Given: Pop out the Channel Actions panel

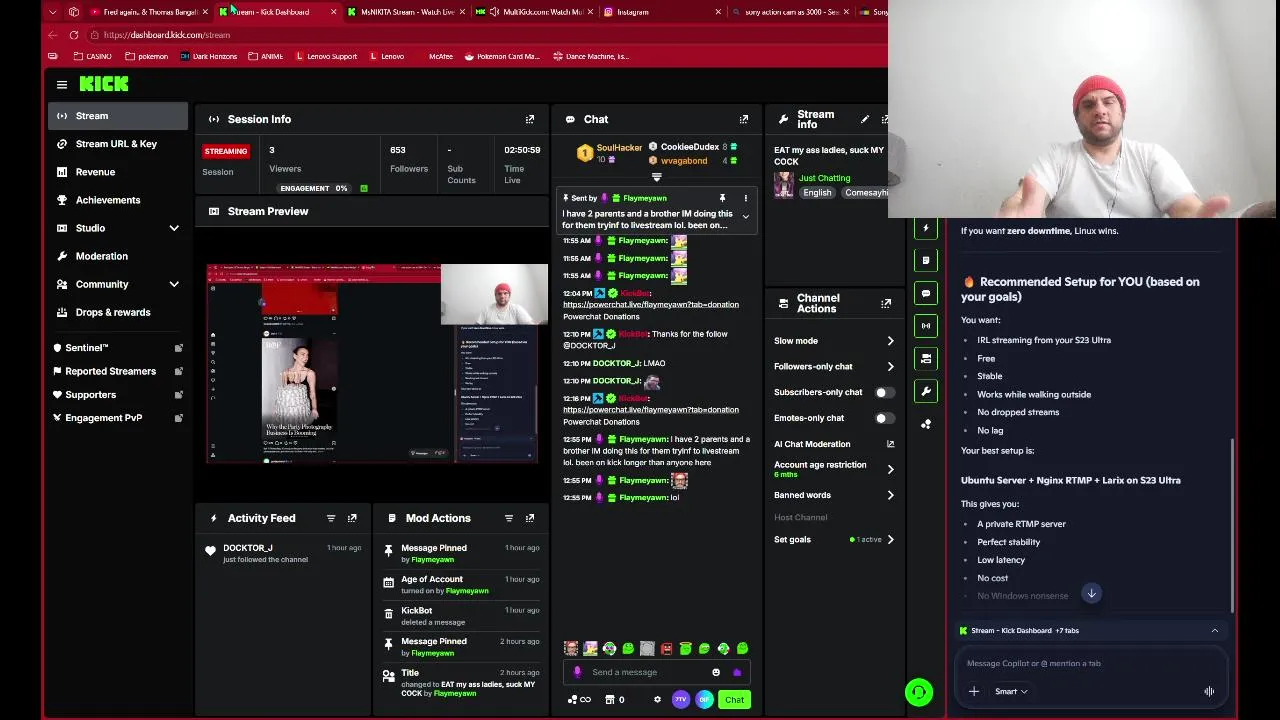Looking at the screenshot, I should tap(886, 303).
